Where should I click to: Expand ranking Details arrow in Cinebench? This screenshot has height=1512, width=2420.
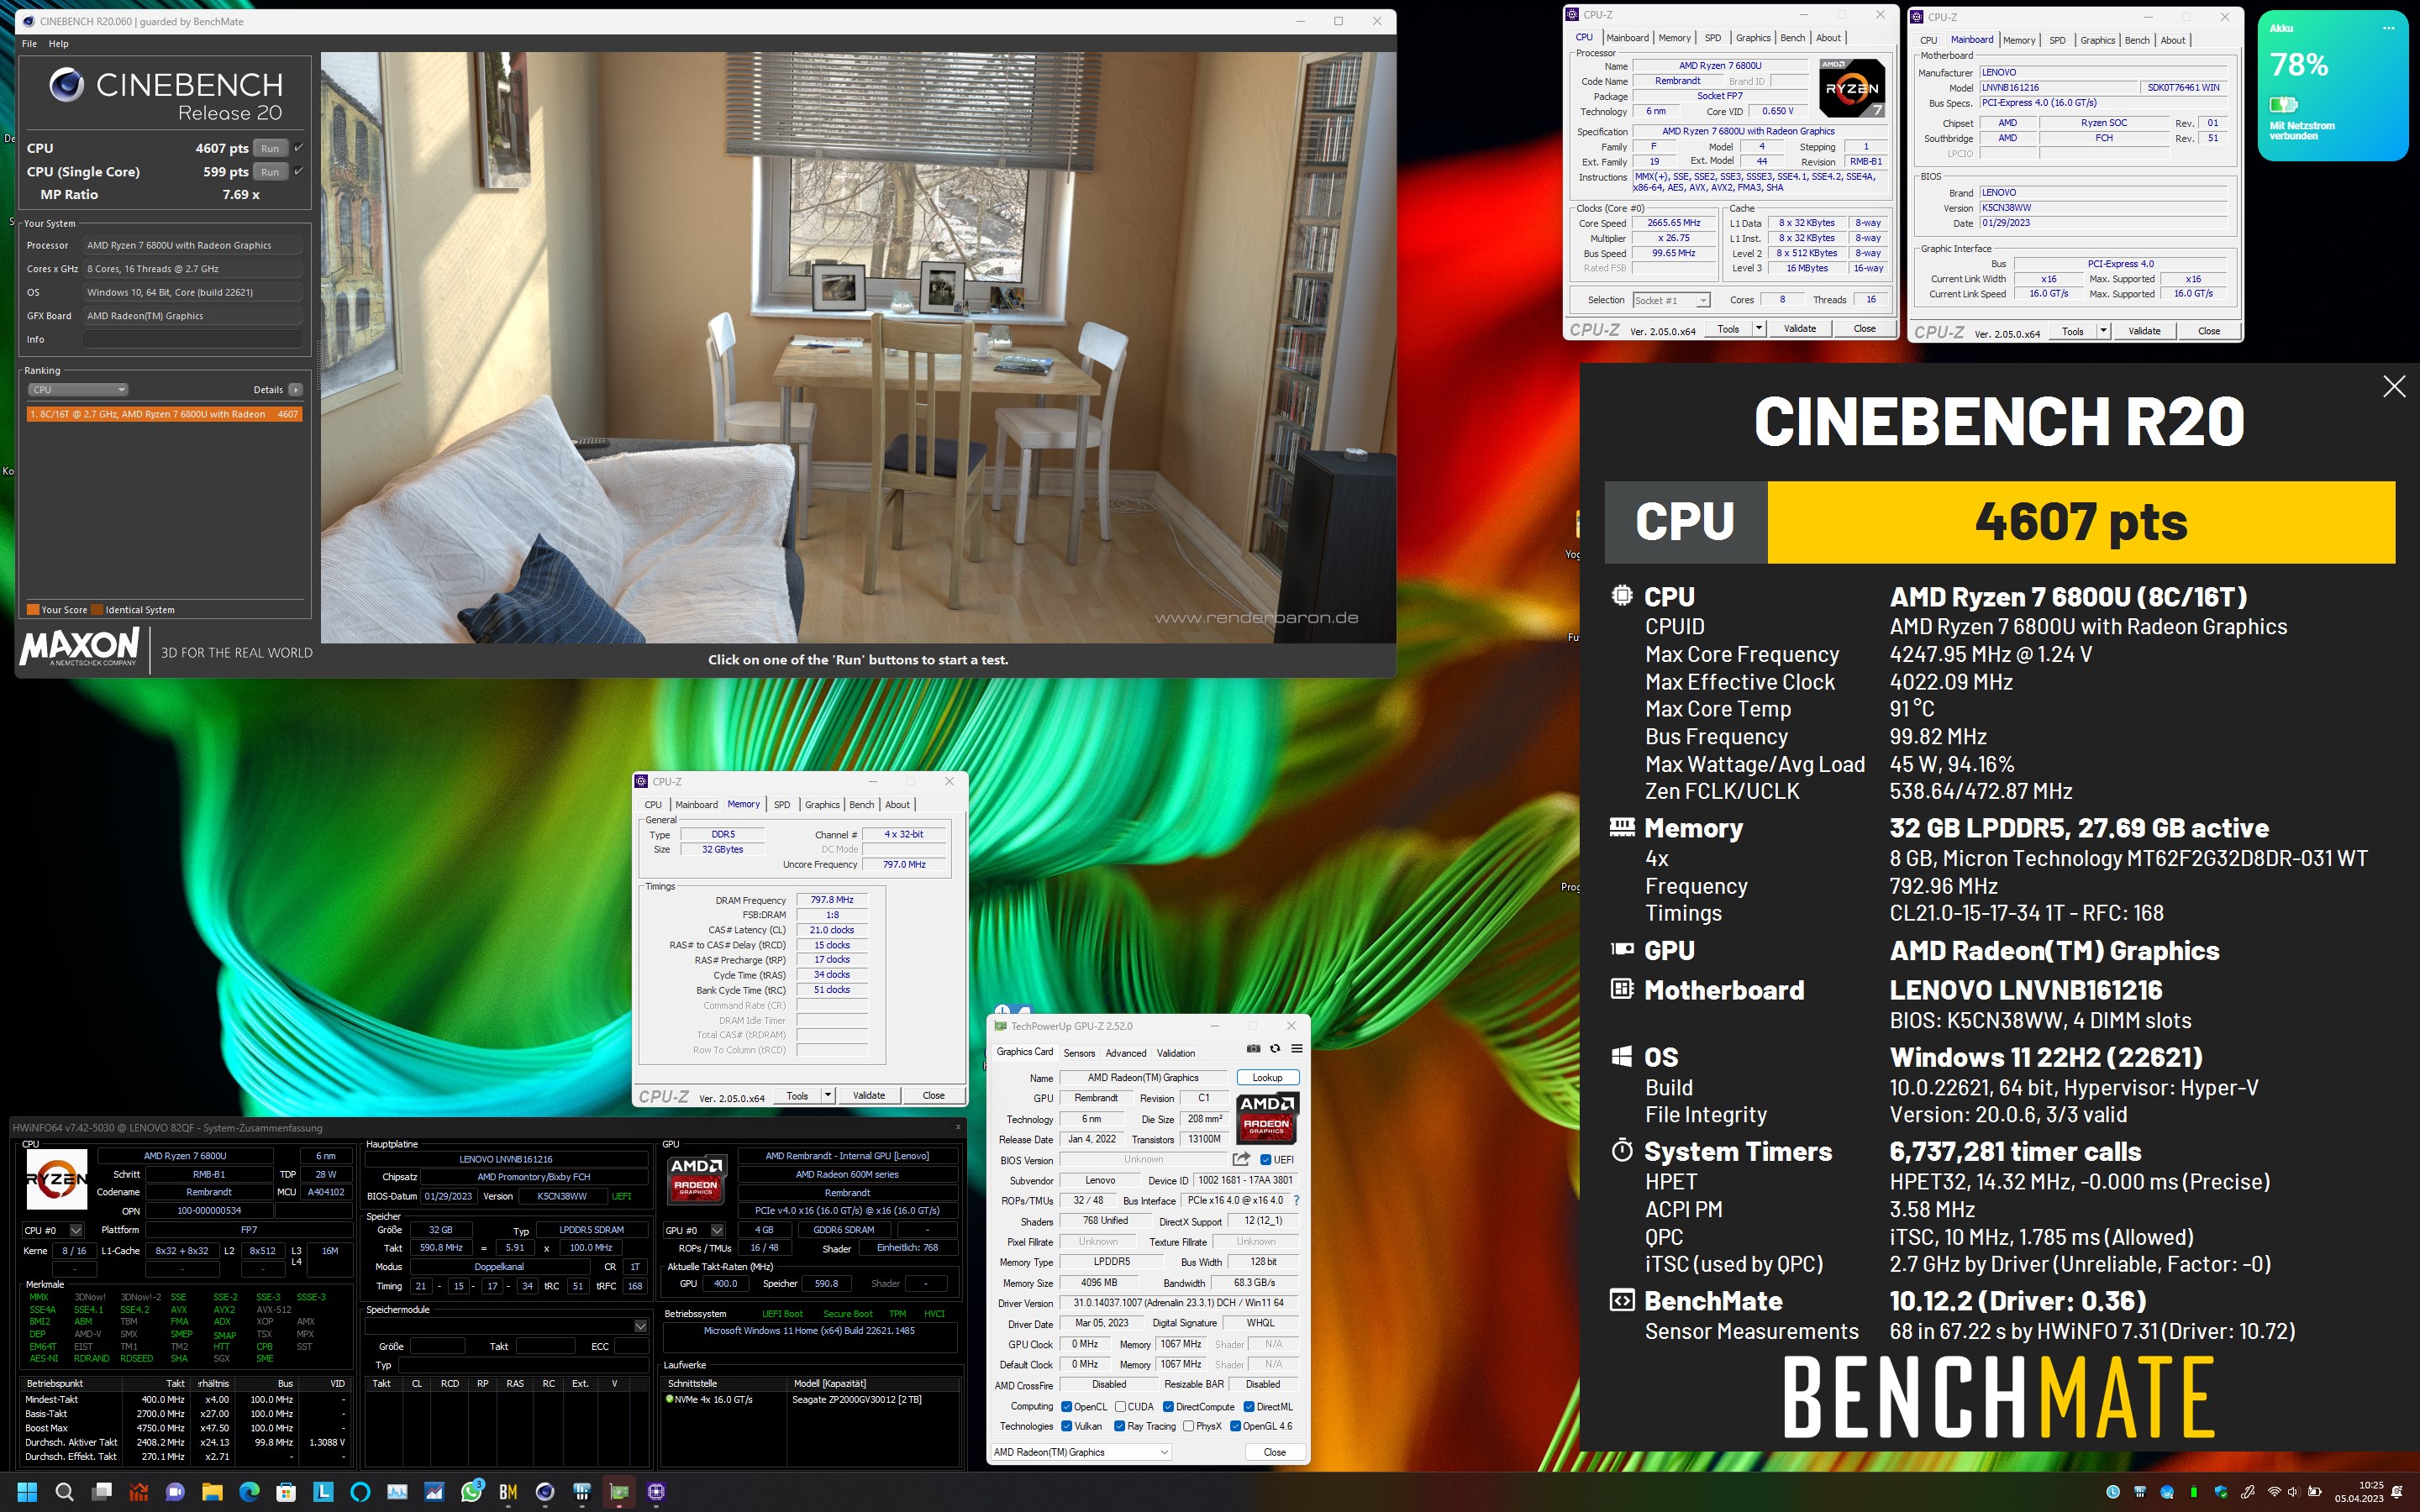pos(295,390)
